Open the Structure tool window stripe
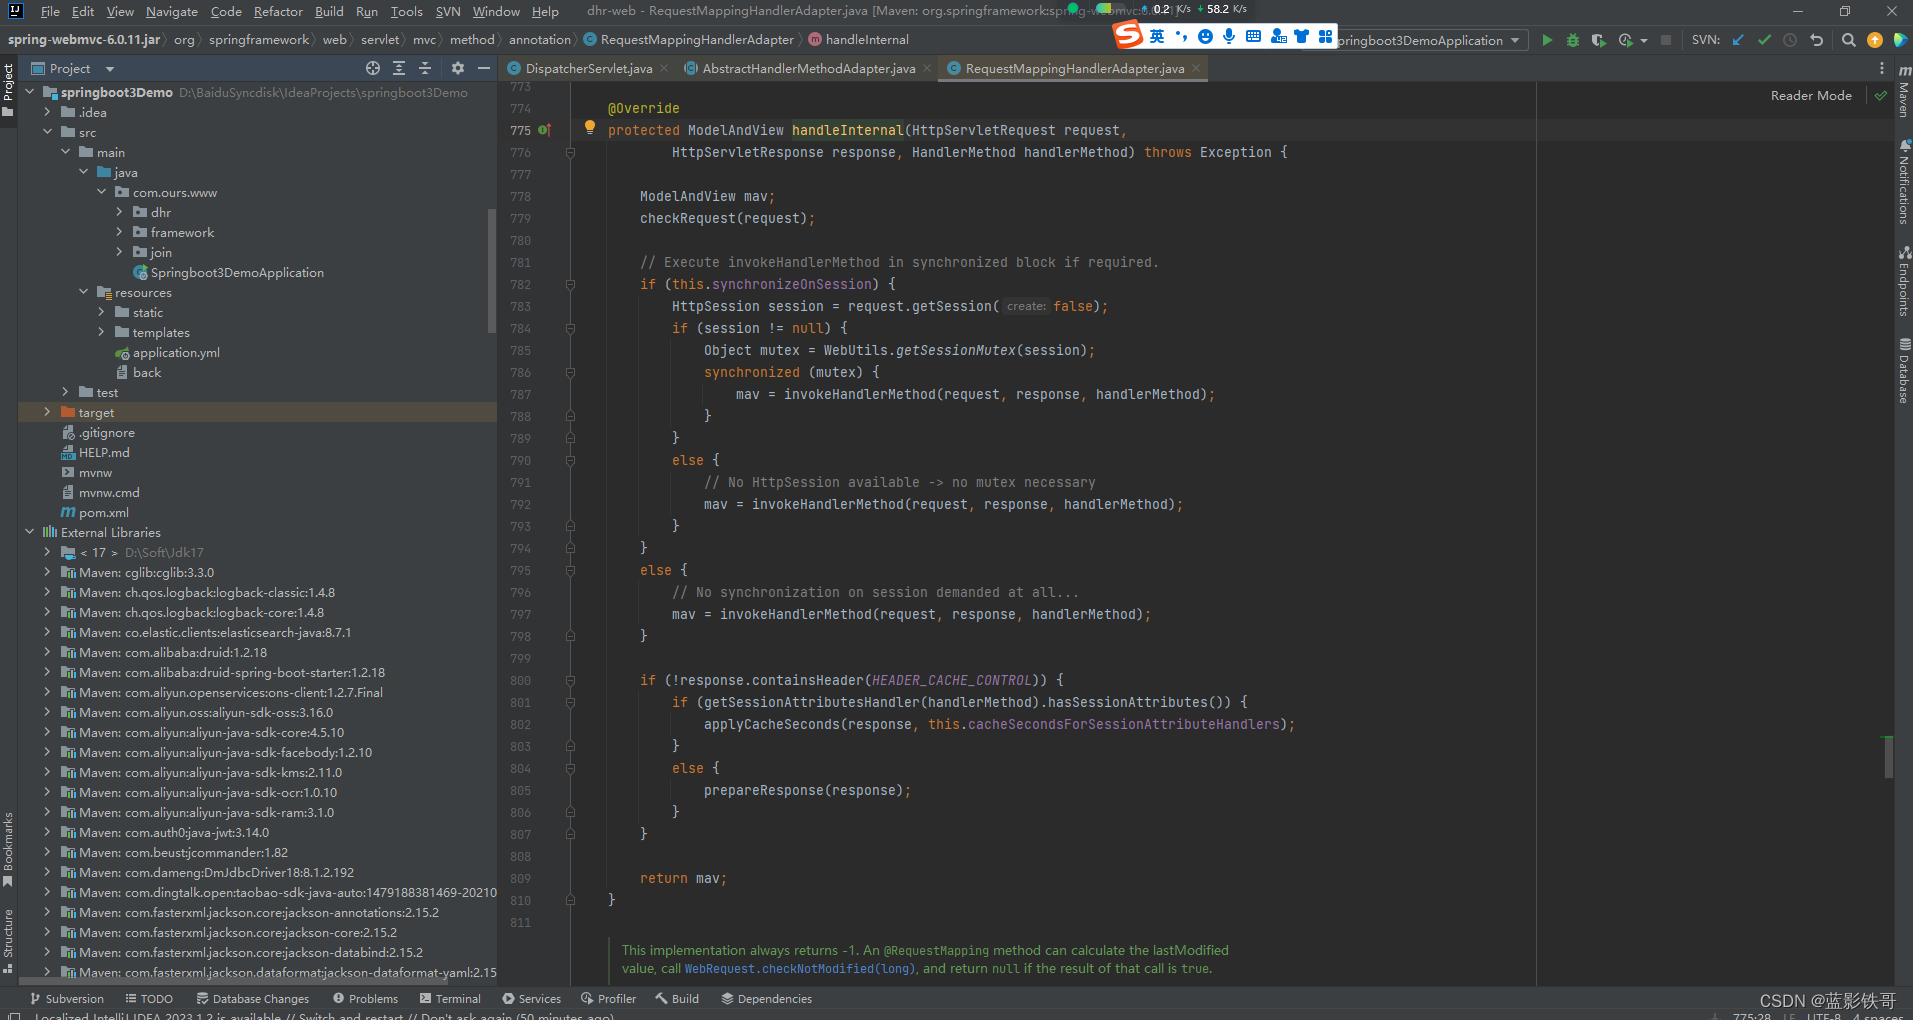This screenshot has height=1020, width=1913. coord(8,940)
